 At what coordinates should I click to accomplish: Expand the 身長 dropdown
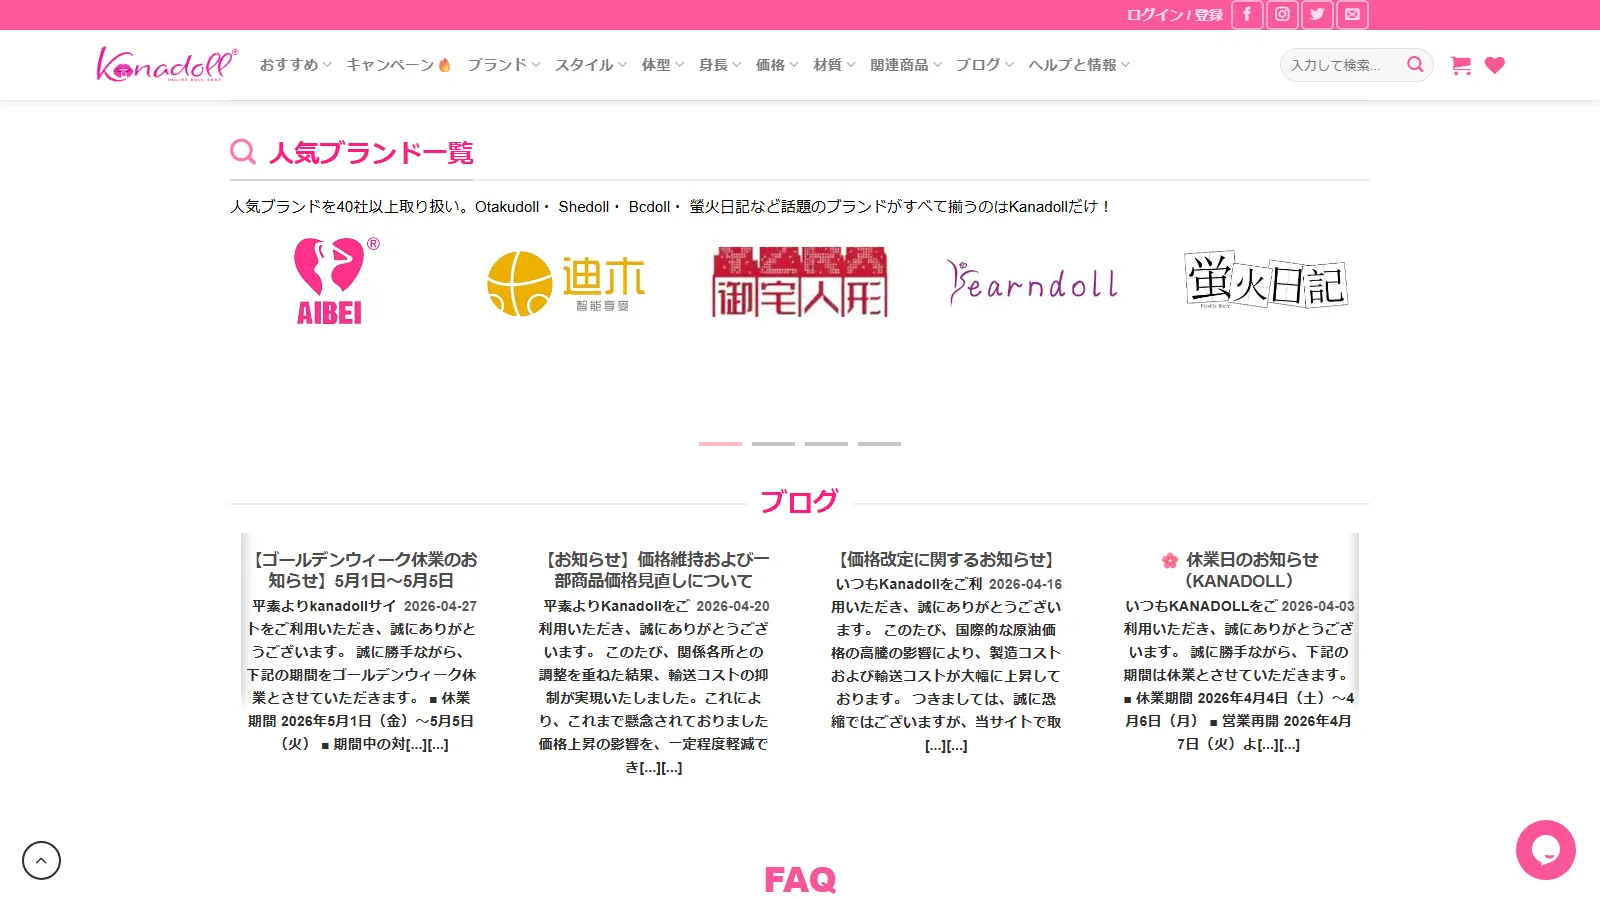(x=720, y=65)
